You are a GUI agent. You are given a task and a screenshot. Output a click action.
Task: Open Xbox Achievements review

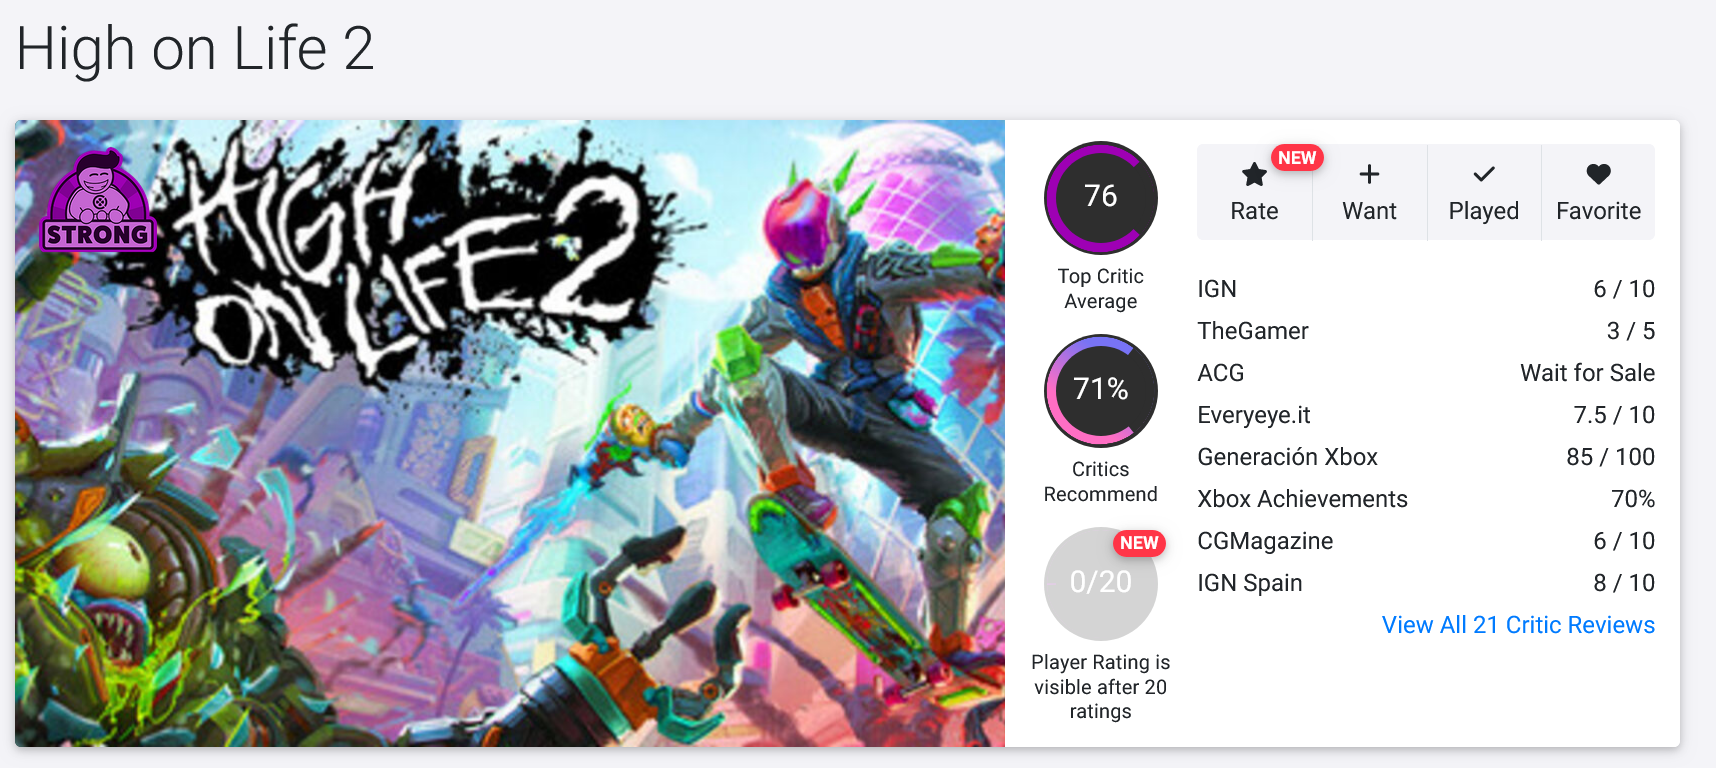click(1302, 499)
